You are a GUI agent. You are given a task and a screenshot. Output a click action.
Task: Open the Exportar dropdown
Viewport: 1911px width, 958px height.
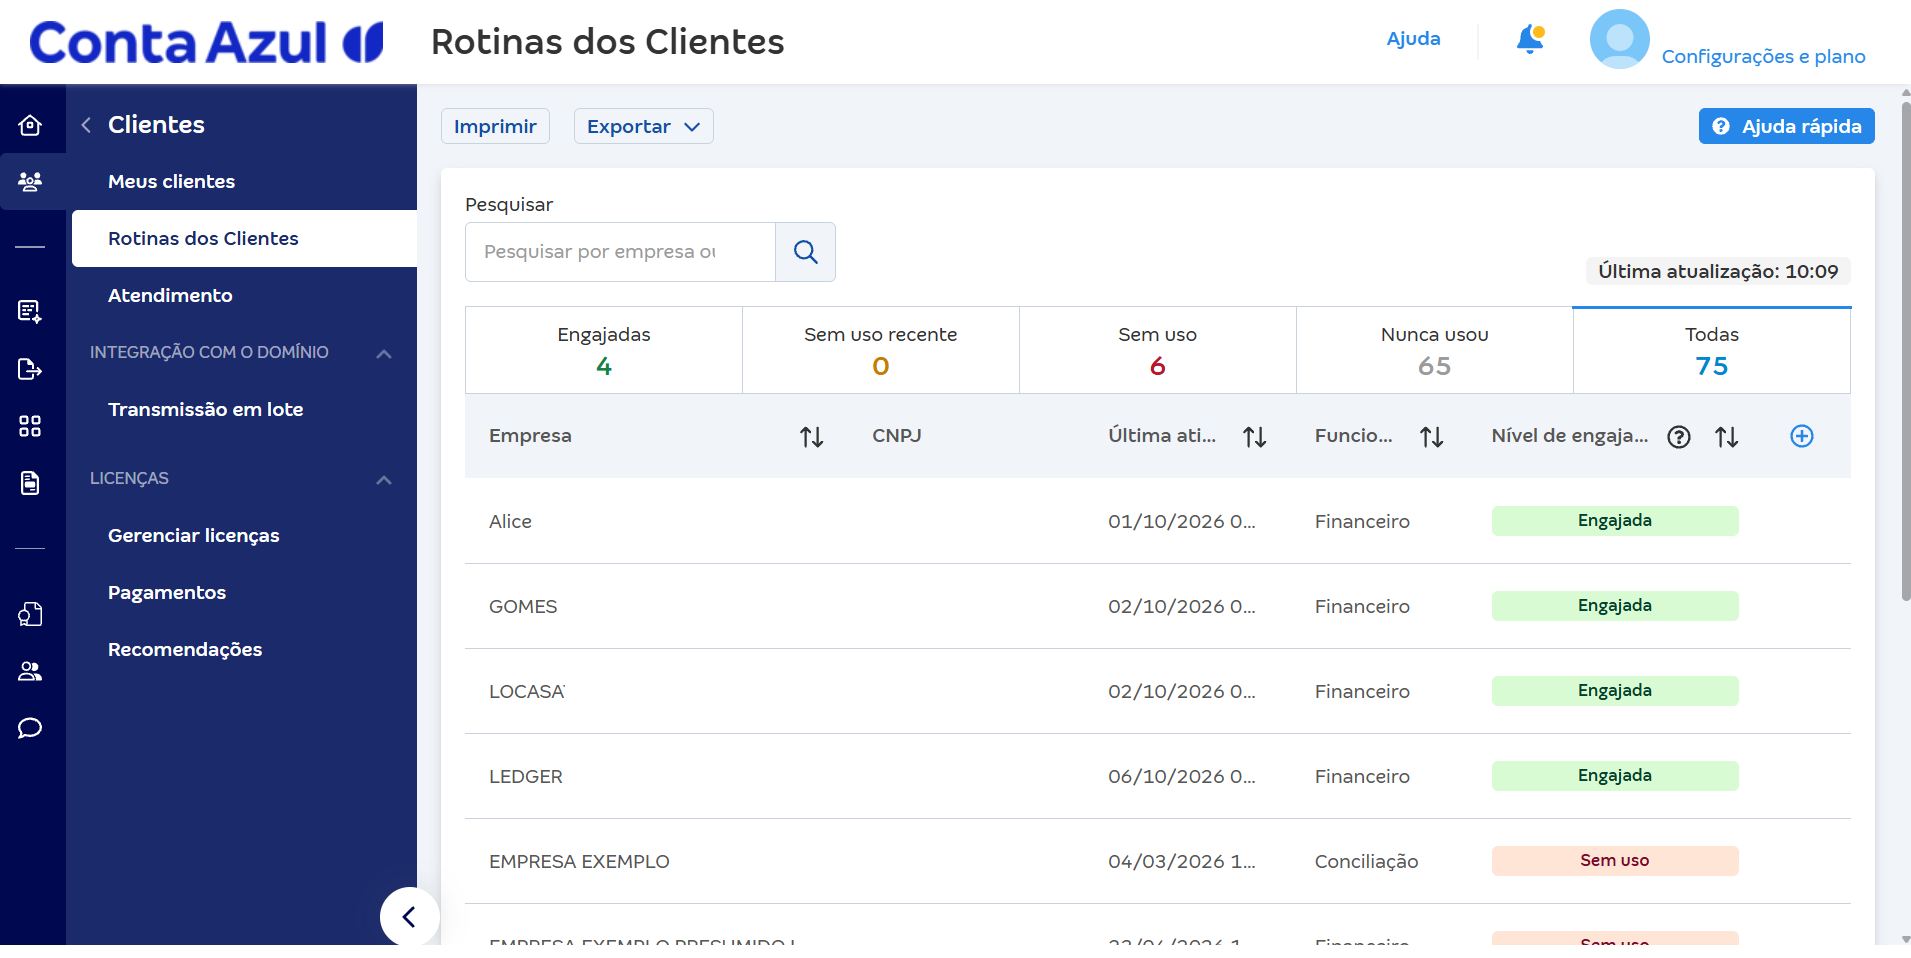click(x=643, y=126)
